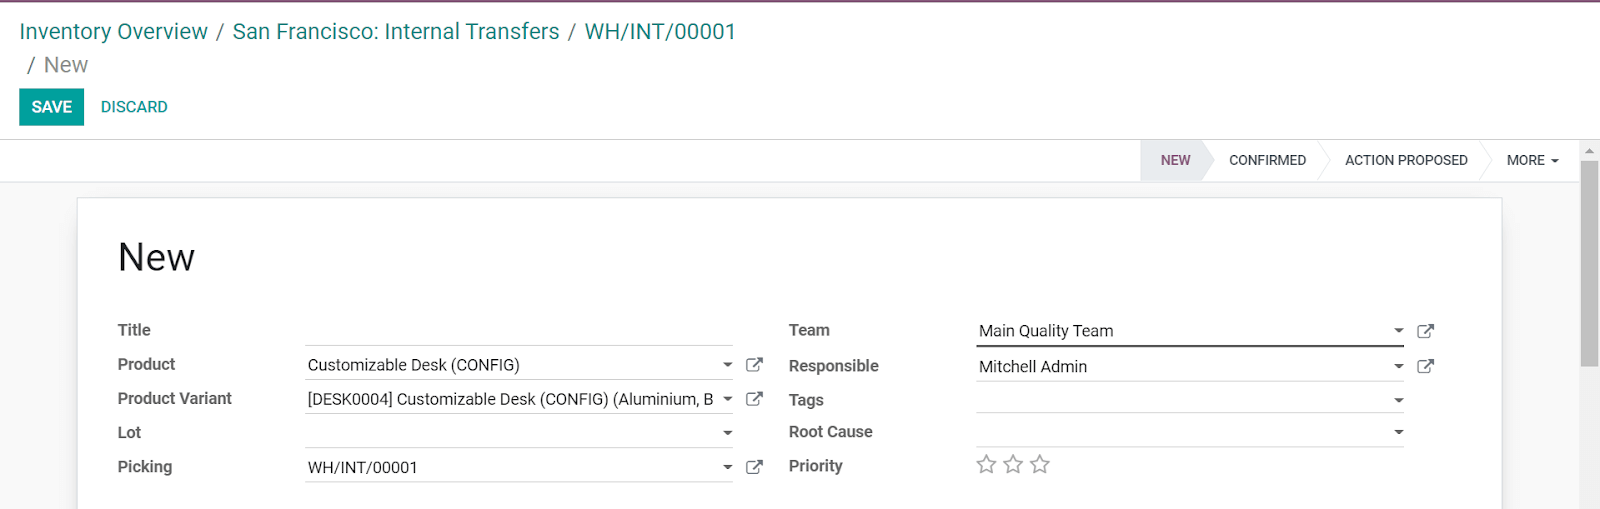Click the "Tags" field label
This screenshot has height=509, width=1600.
pos(806,400)
